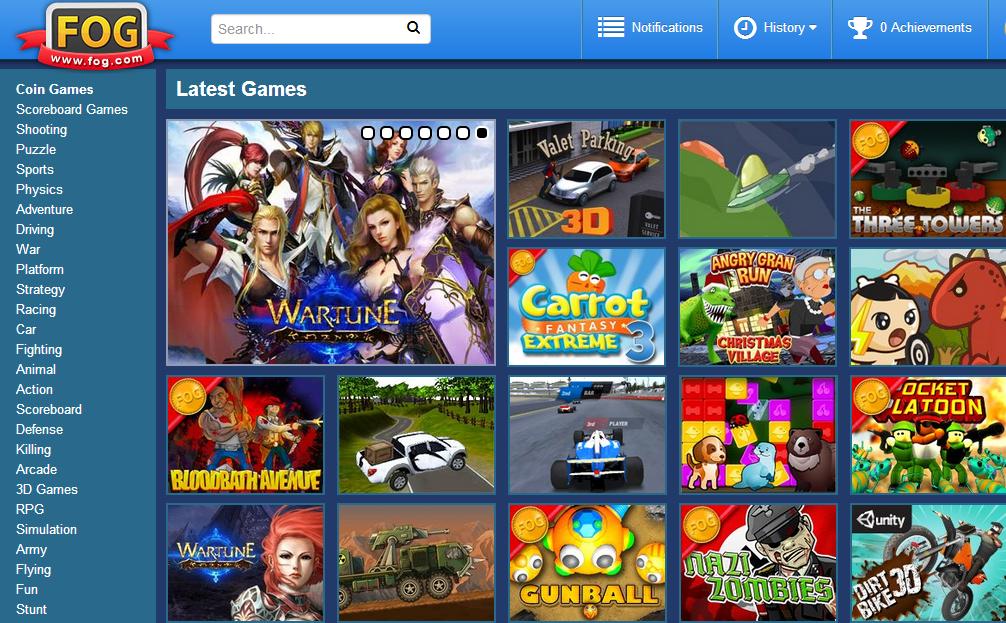Open Angry Gran Run Christmas Village
Viewport: 1006px width, 623px height.
pos(758,307)
